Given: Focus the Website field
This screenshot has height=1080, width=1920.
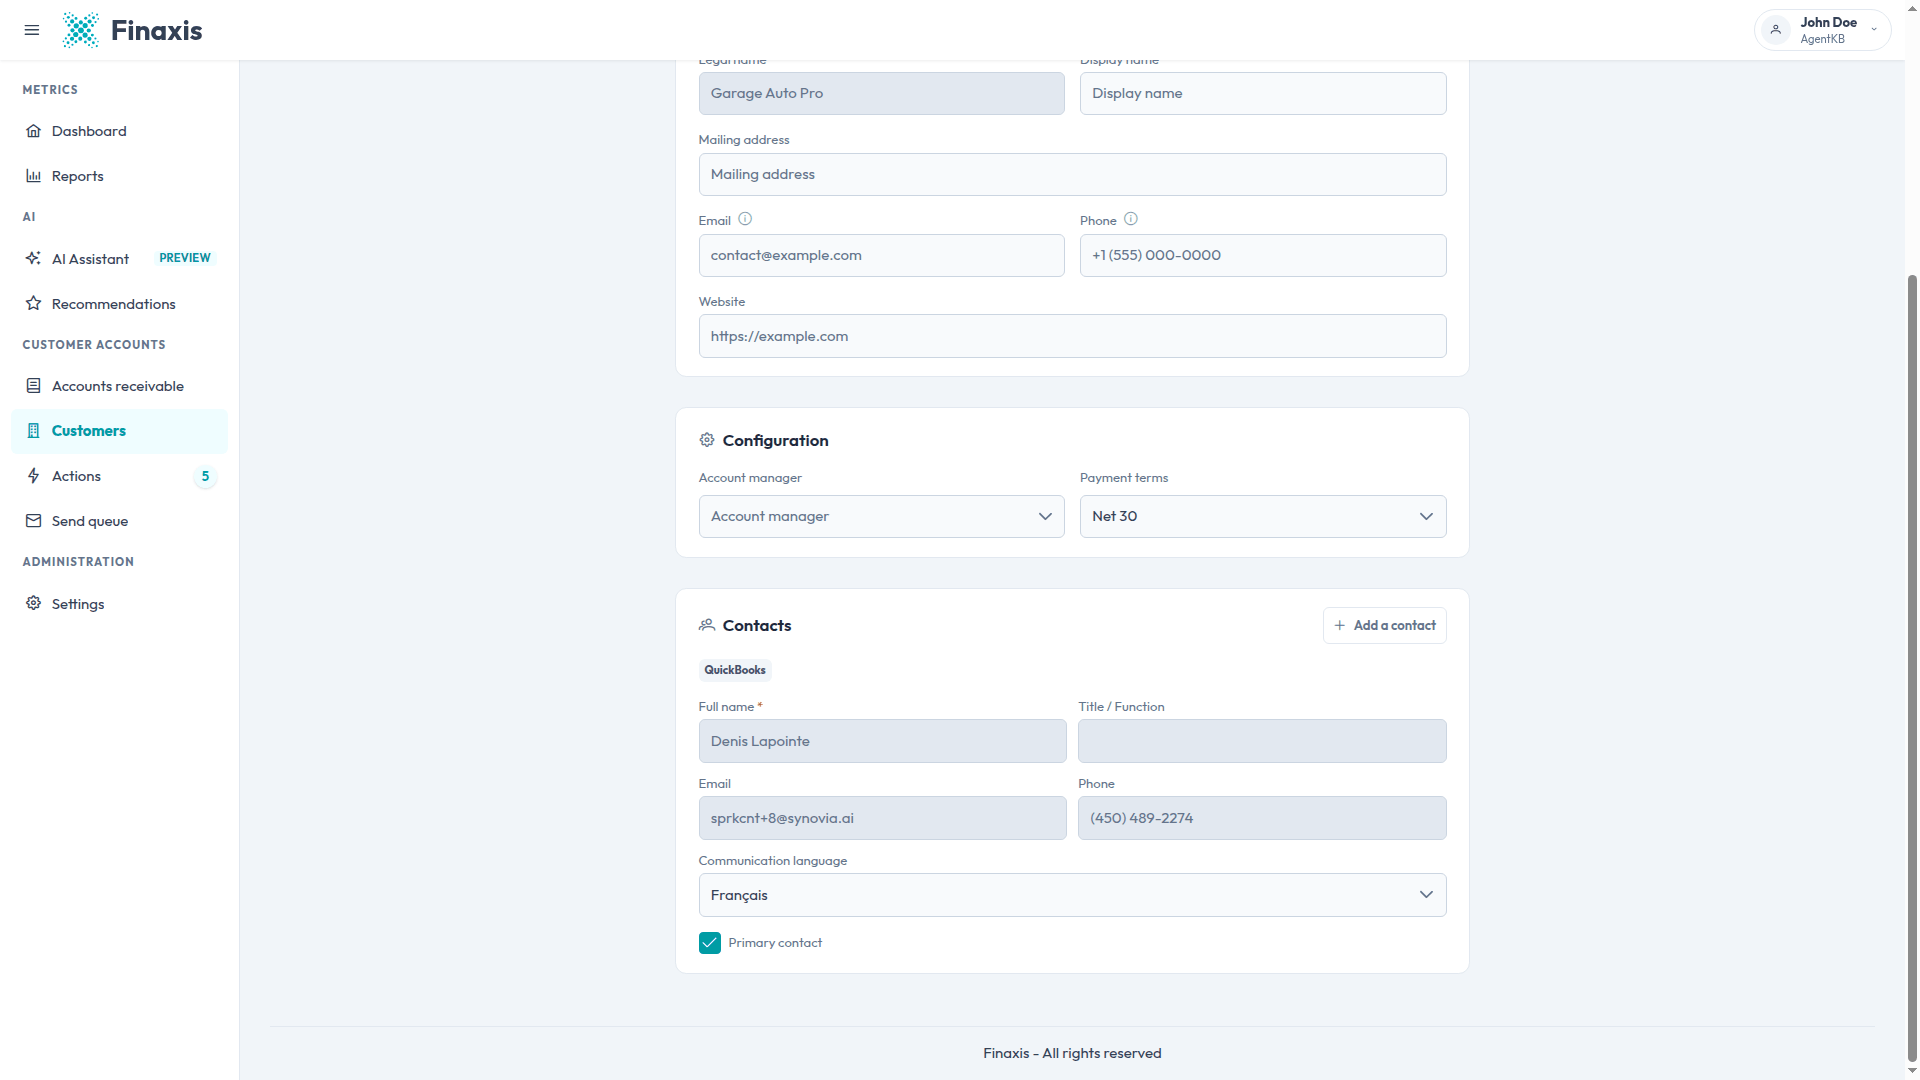Looking at the screenshot, I should click(1072, 336).
